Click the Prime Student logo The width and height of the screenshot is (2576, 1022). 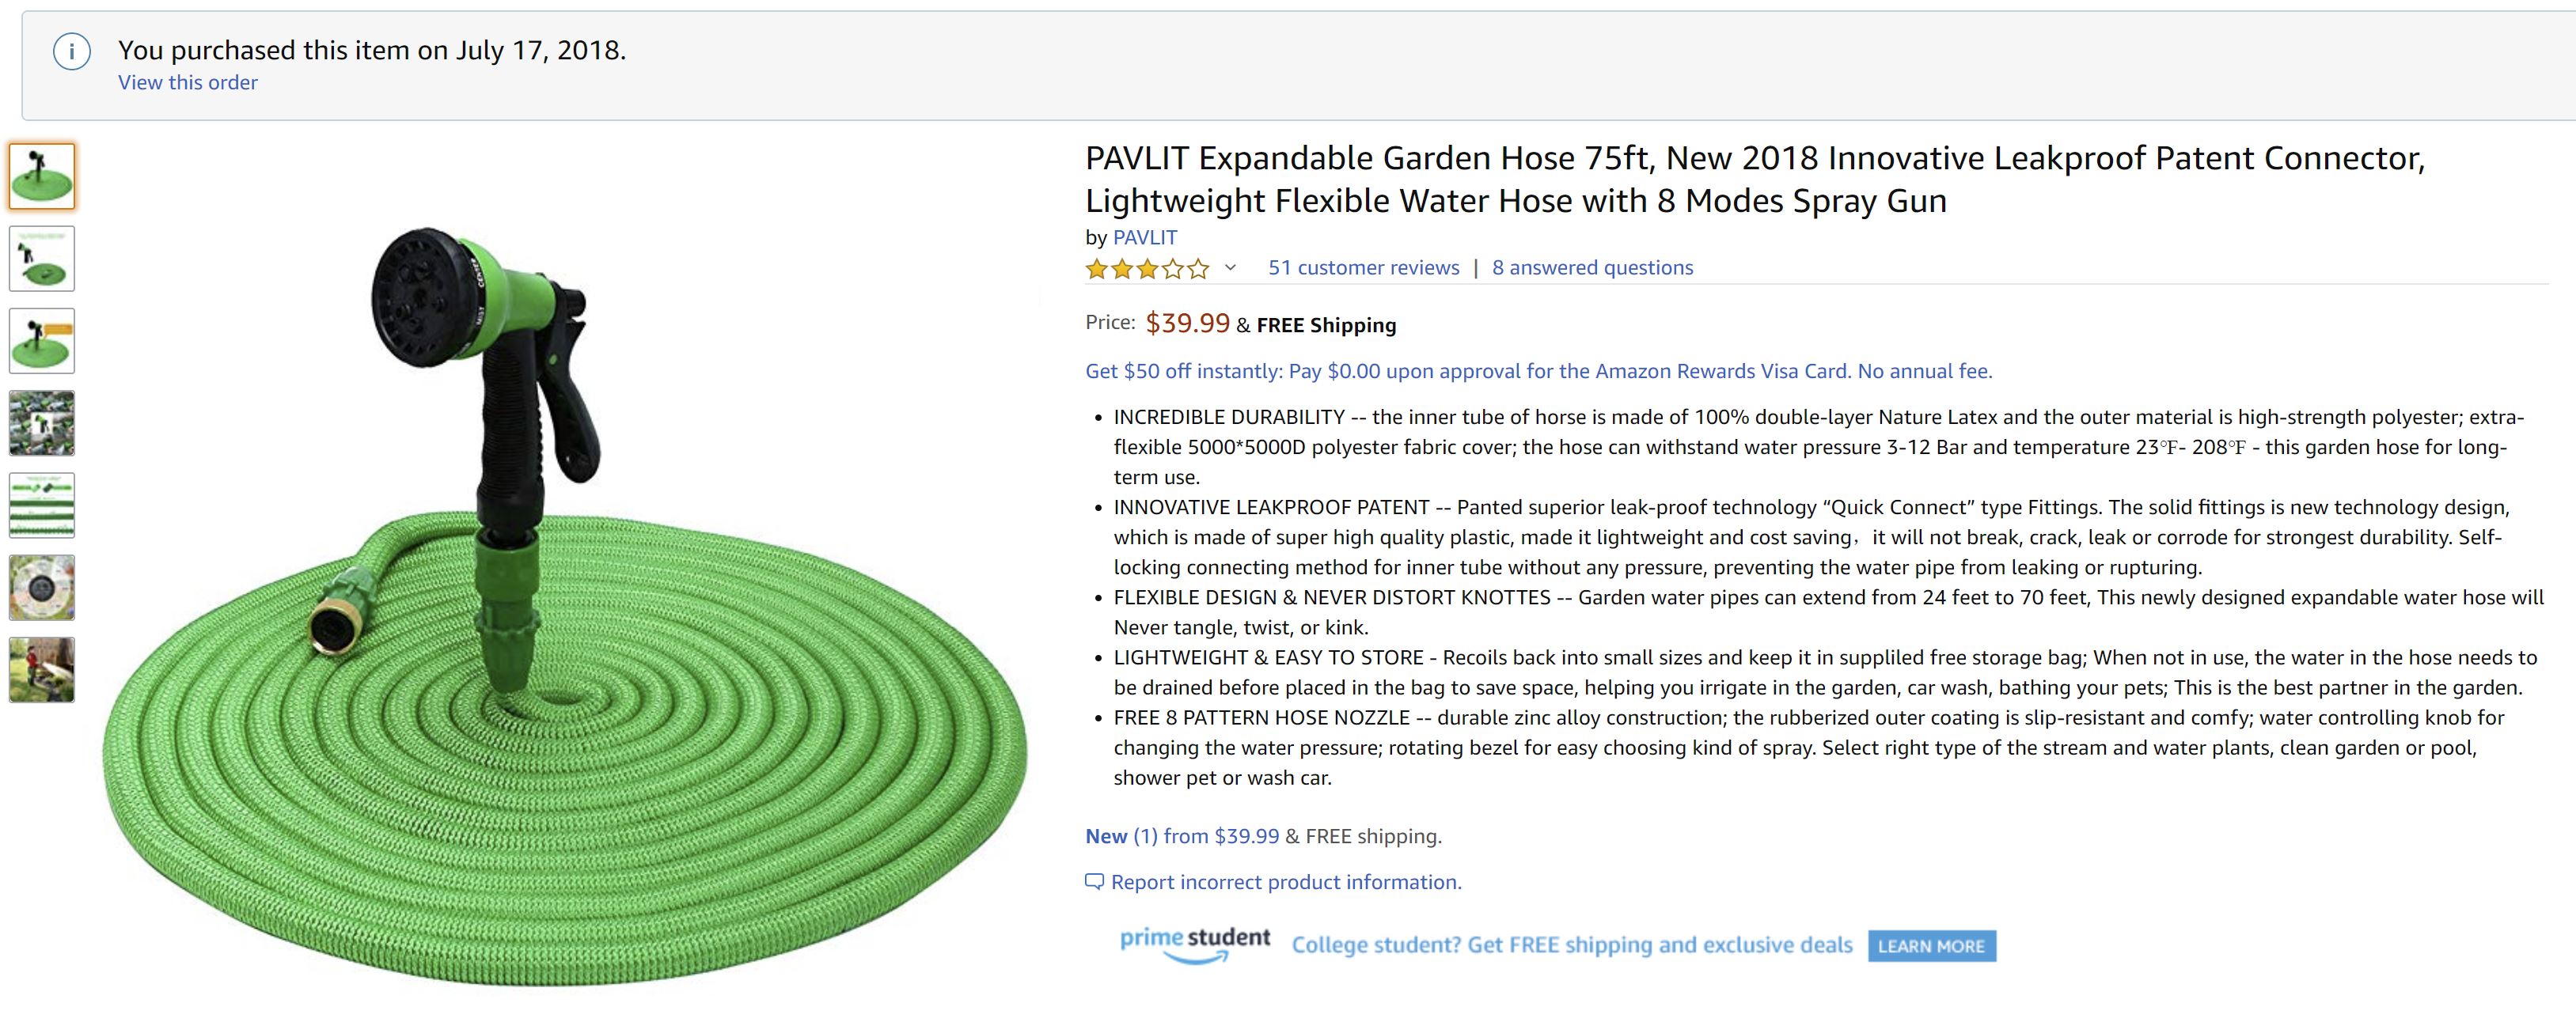click(1194, 944)
